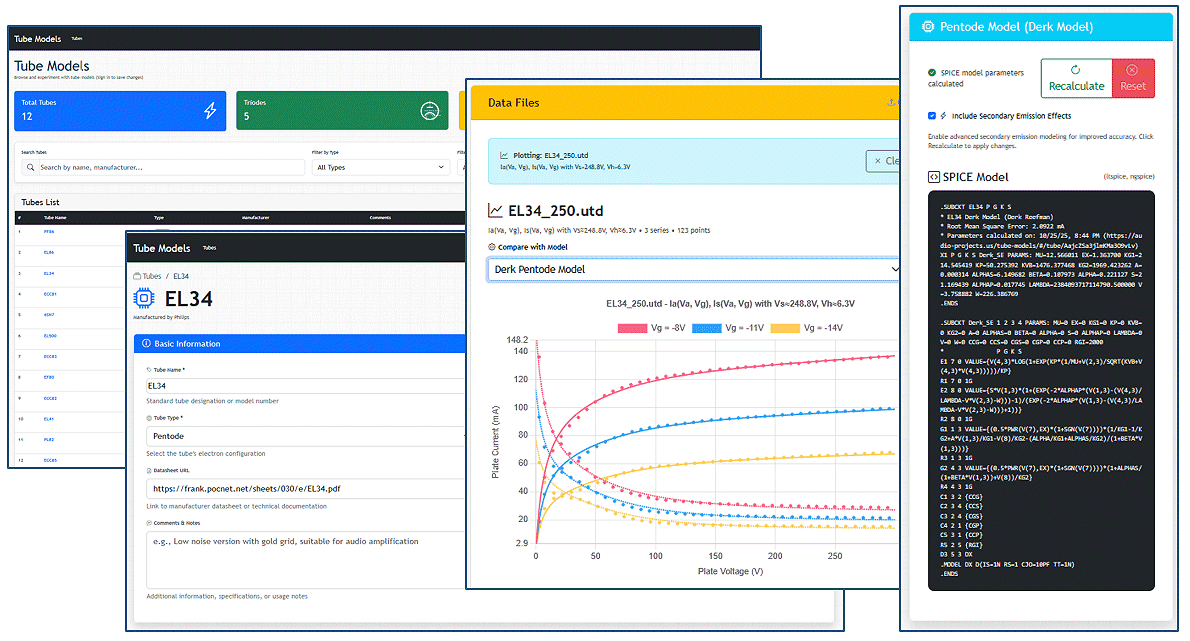
Task: Click the chart icon next to EL34_250.utd title
Action: pos(495,211)
